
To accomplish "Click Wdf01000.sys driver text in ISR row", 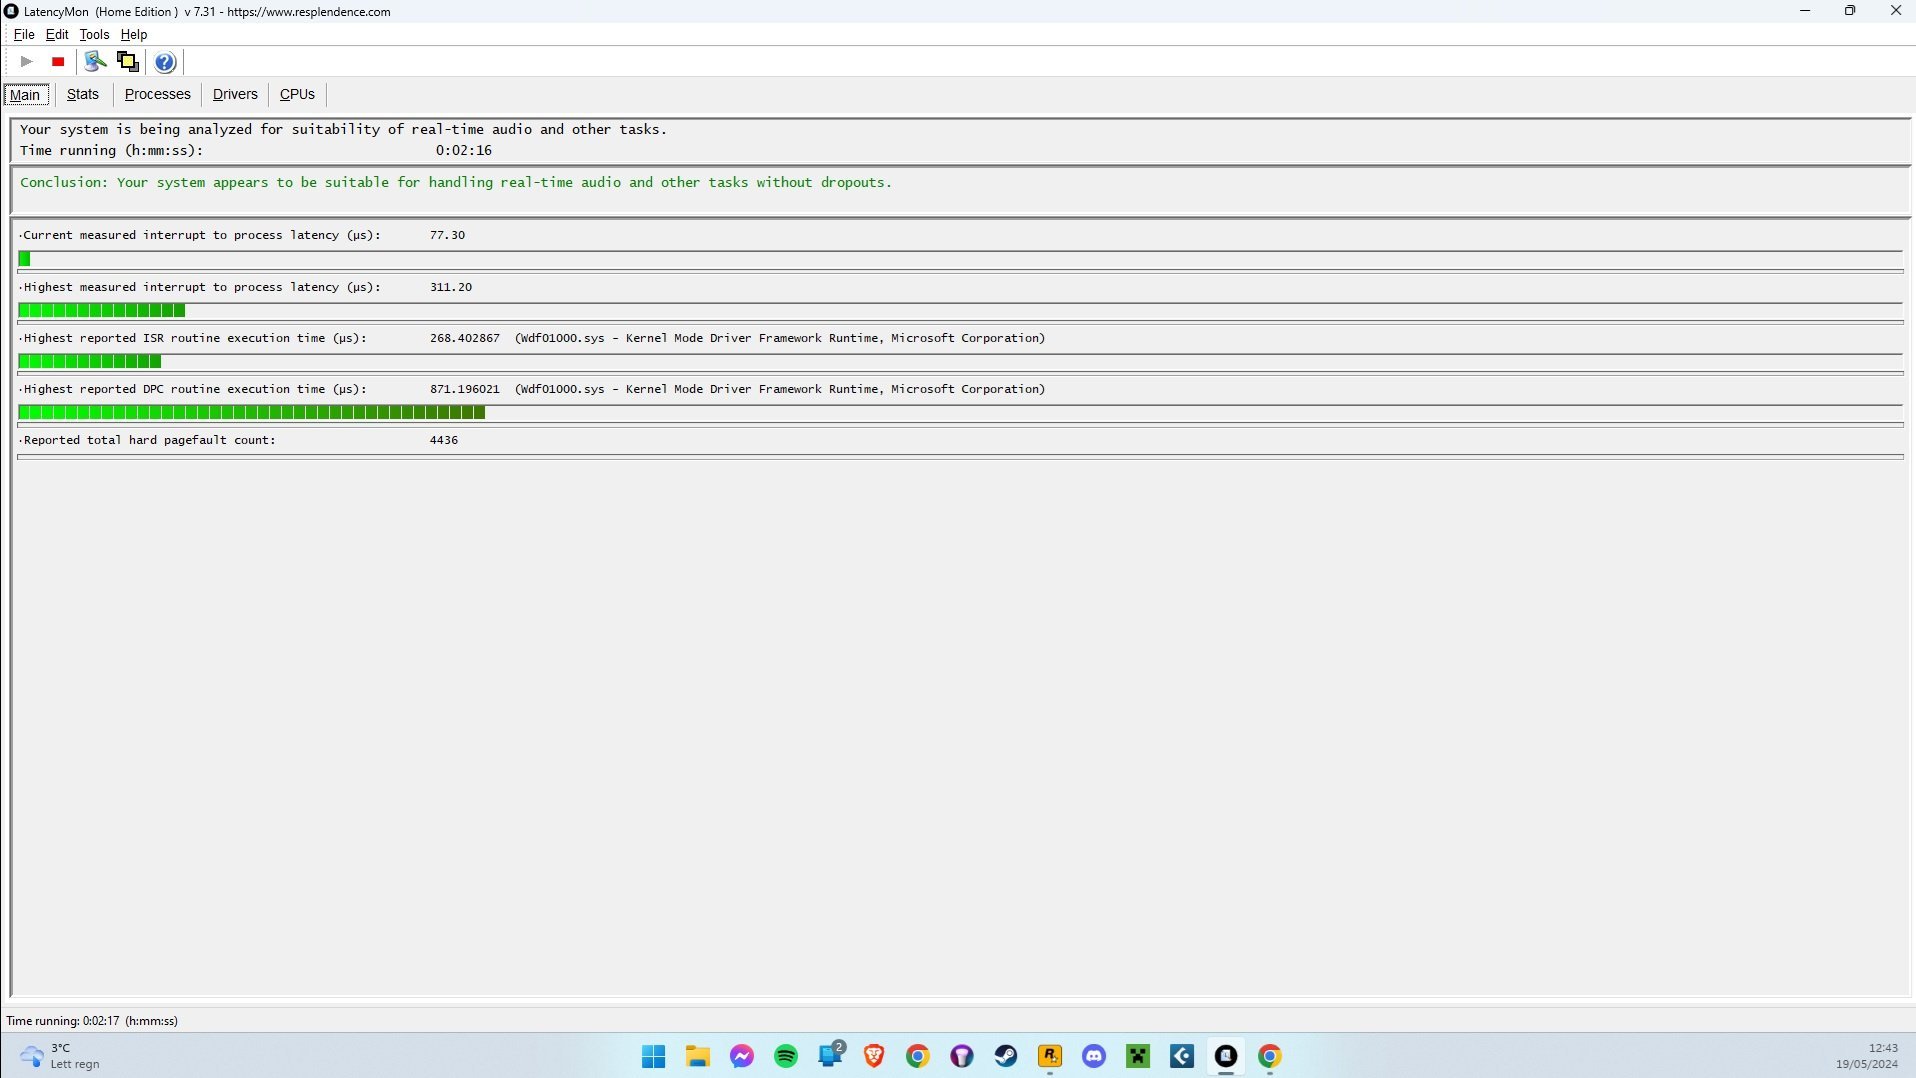I will click(780, 338).
